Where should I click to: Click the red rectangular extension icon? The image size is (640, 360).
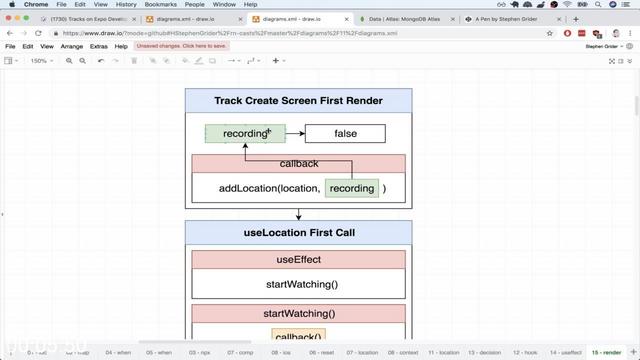click(582, 33)
